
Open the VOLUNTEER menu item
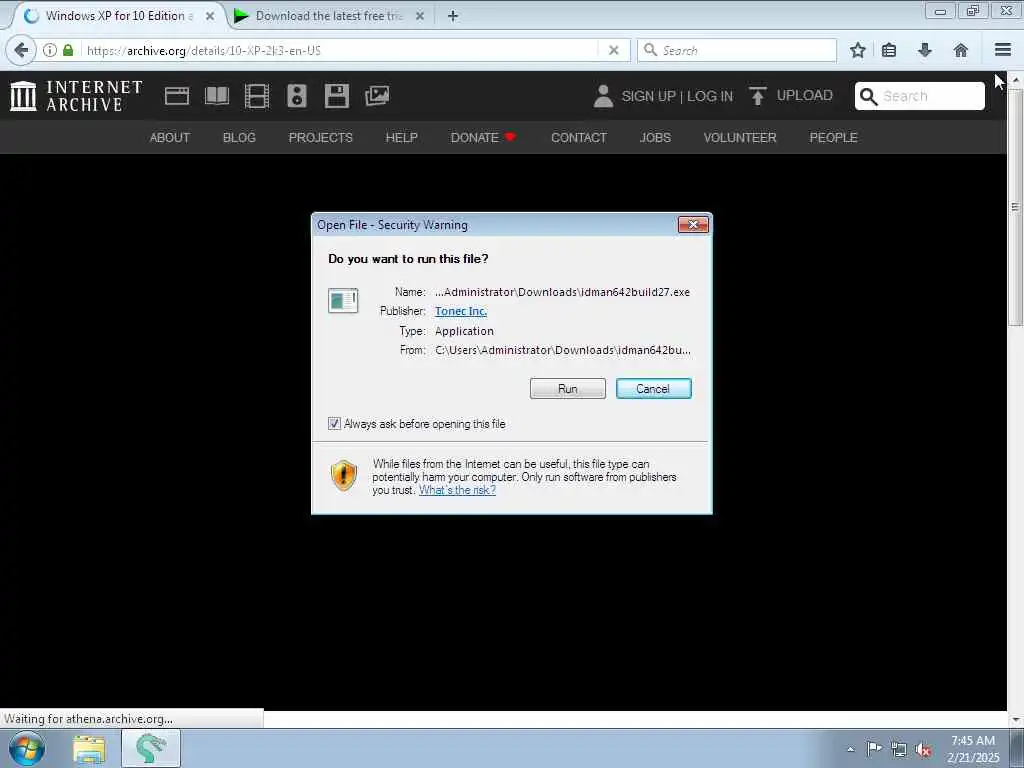pyautogui.click(x=740, y=138)
